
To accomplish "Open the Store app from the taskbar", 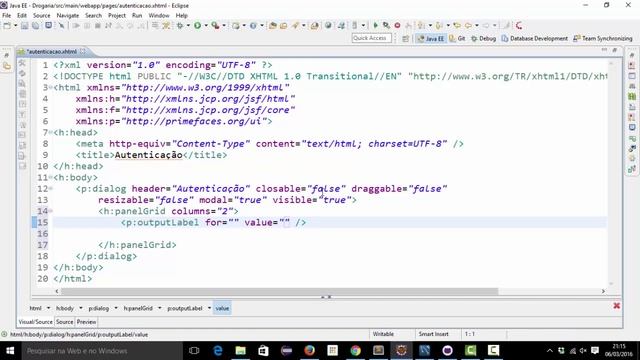I will coord(263,351).
